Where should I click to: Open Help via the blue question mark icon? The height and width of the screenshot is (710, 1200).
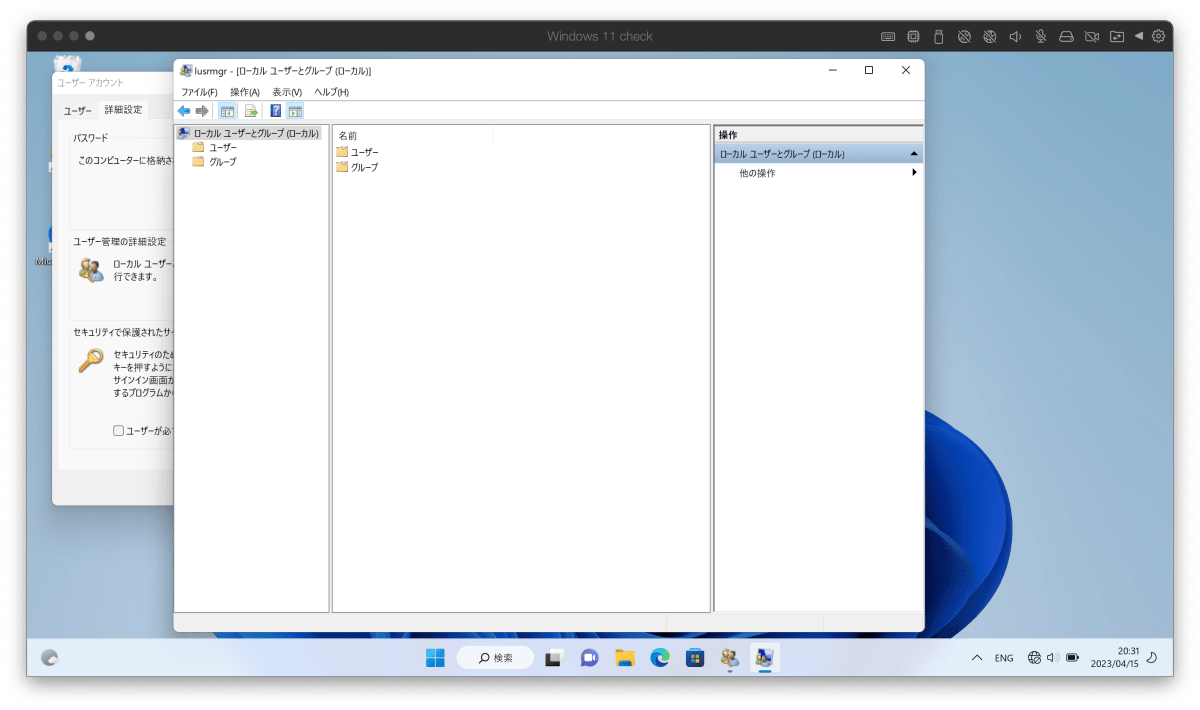[x=276, y=111]
